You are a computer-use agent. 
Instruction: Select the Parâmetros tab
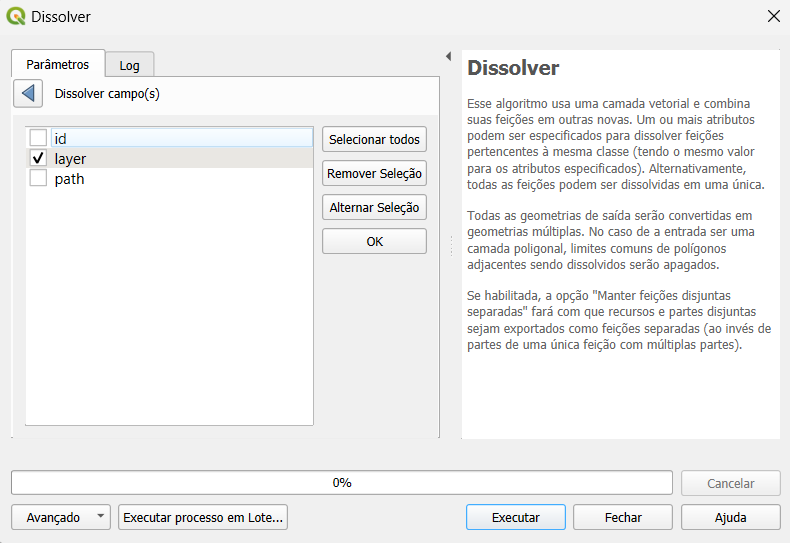point(58,64)
